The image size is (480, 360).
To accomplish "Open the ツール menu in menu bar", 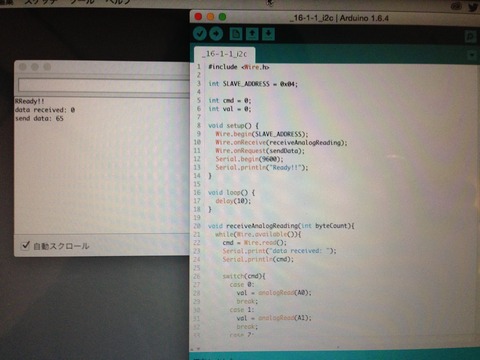I will (82, 2).
